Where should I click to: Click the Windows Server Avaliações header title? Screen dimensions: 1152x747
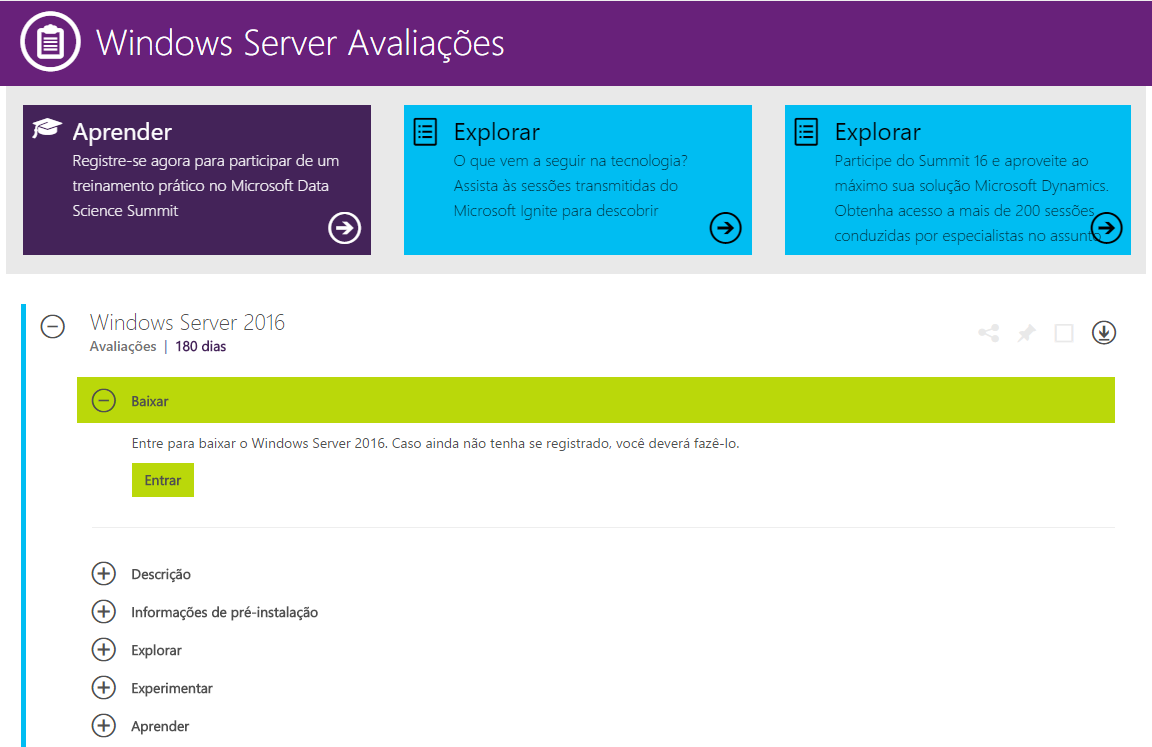(x=300, y=43)
